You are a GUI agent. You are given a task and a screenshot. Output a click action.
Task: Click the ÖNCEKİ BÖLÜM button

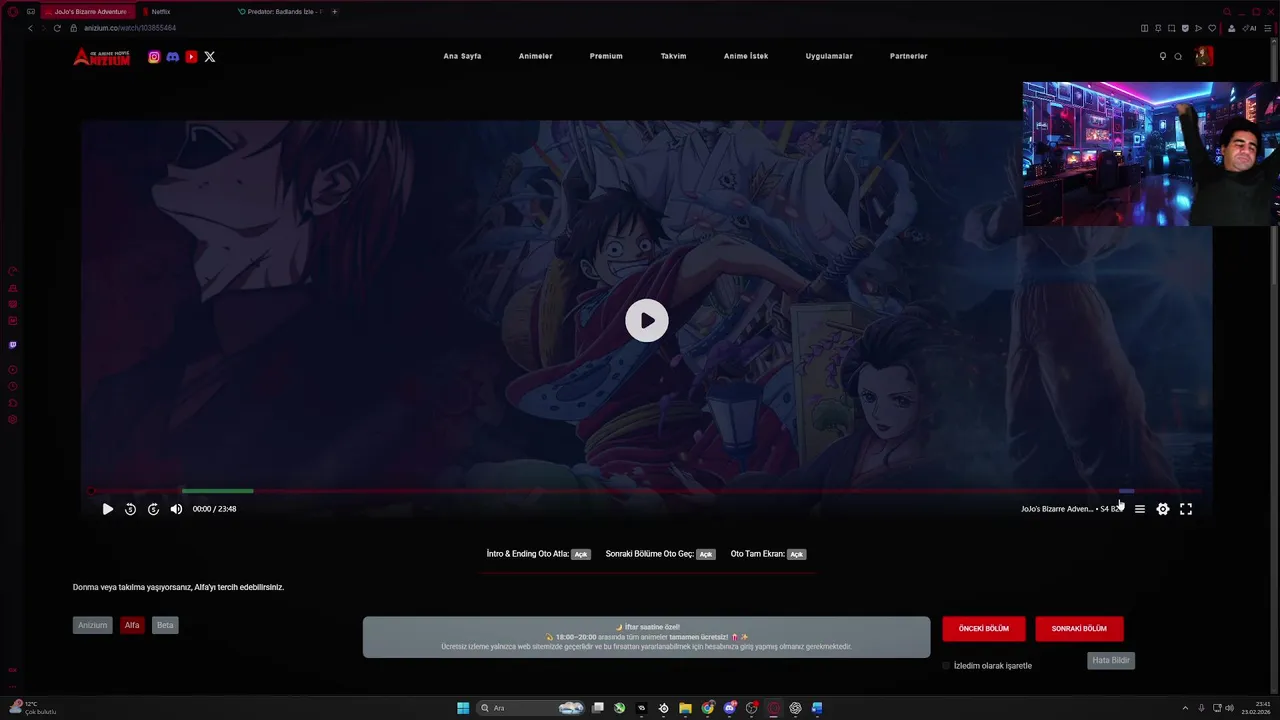click(x=984, y=629)
